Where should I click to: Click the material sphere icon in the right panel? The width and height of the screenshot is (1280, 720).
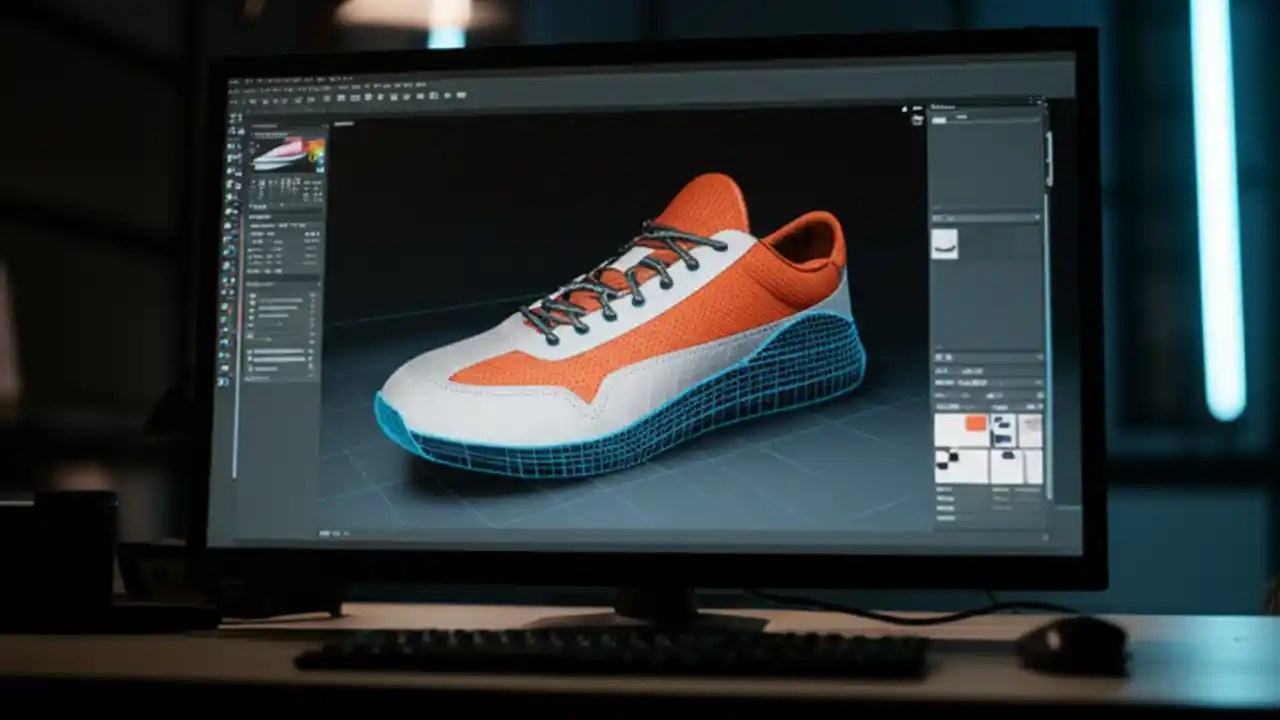coord(947,245)
